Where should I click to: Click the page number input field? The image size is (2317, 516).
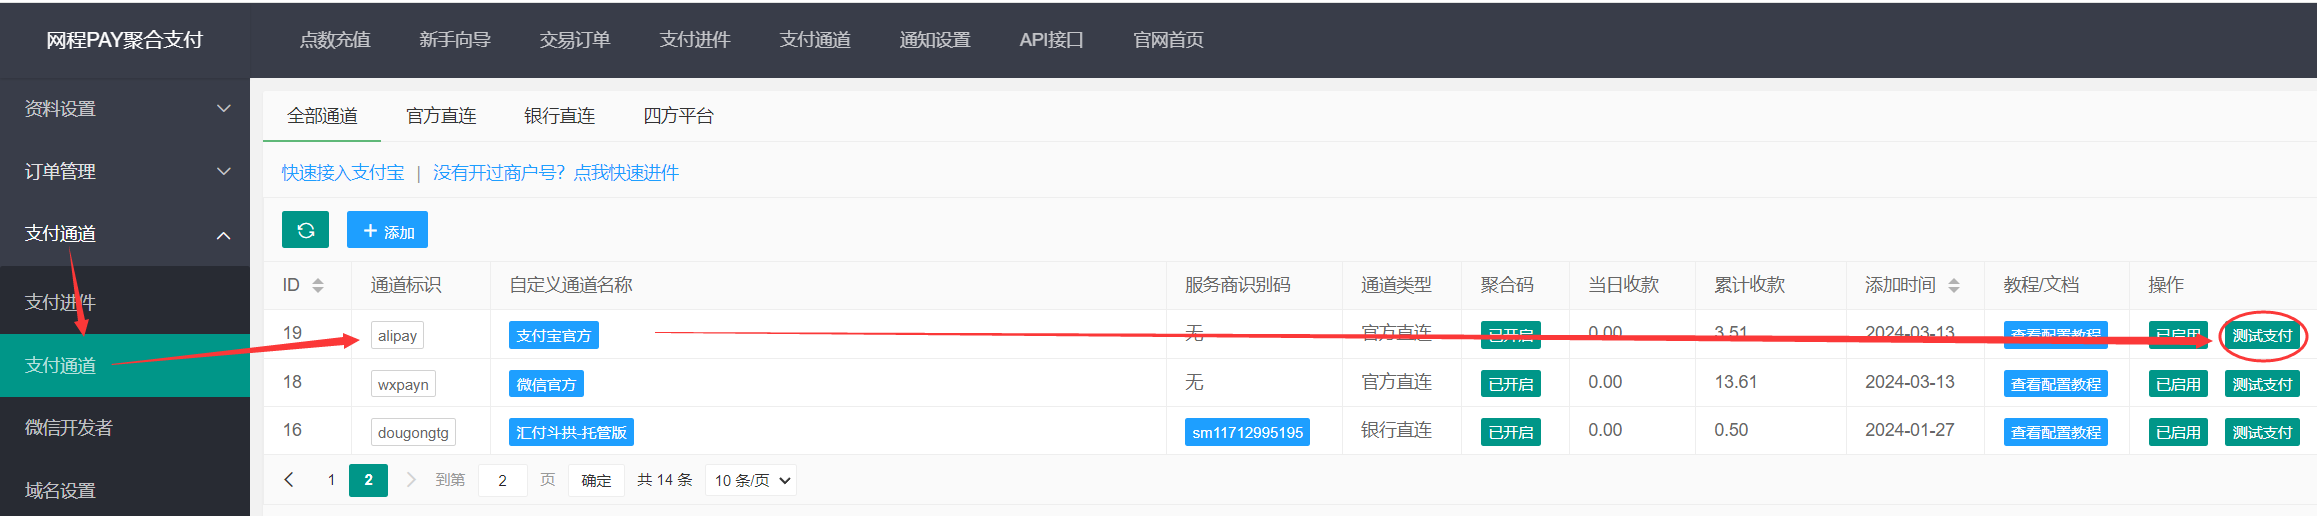[502, 480]
